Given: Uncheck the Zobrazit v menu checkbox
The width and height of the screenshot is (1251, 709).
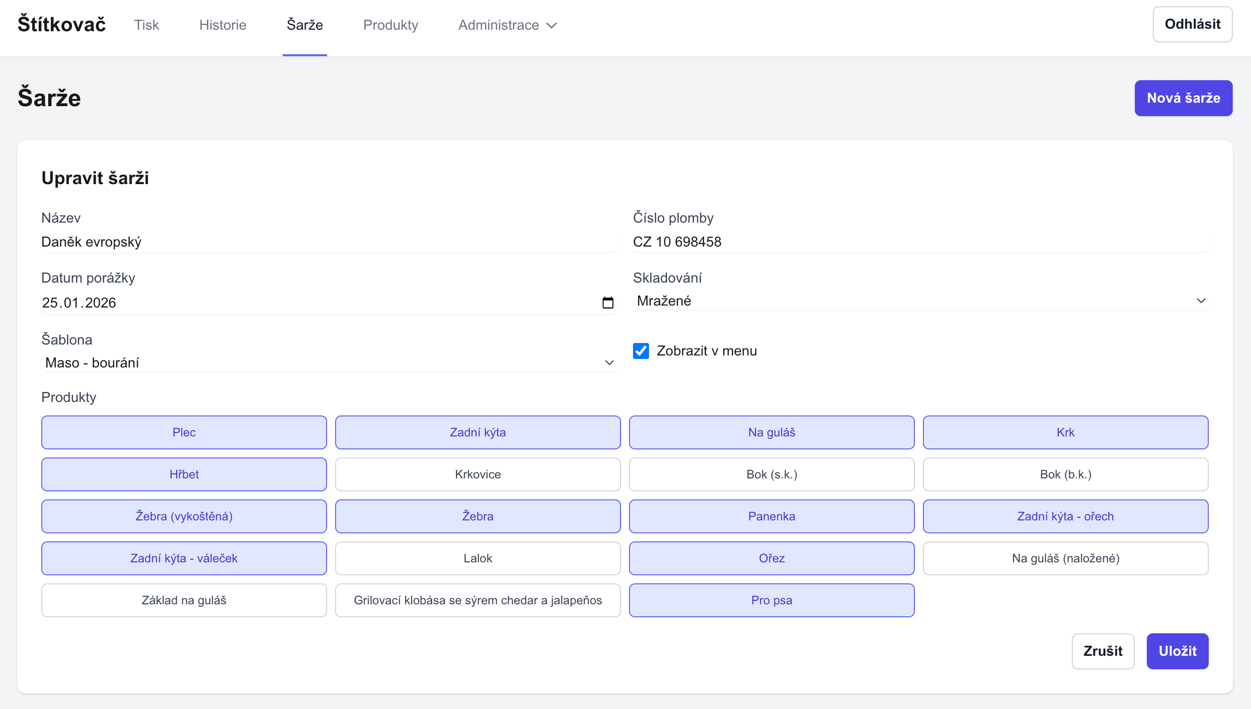Looking at the screenshot, I should pos(641,351).
